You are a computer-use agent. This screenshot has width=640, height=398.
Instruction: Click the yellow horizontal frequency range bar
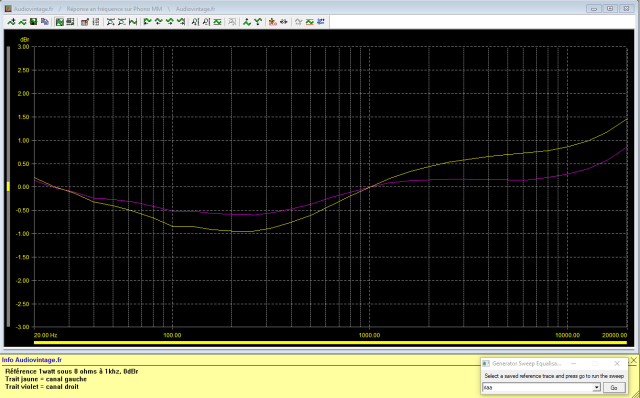tap(330, 342)
